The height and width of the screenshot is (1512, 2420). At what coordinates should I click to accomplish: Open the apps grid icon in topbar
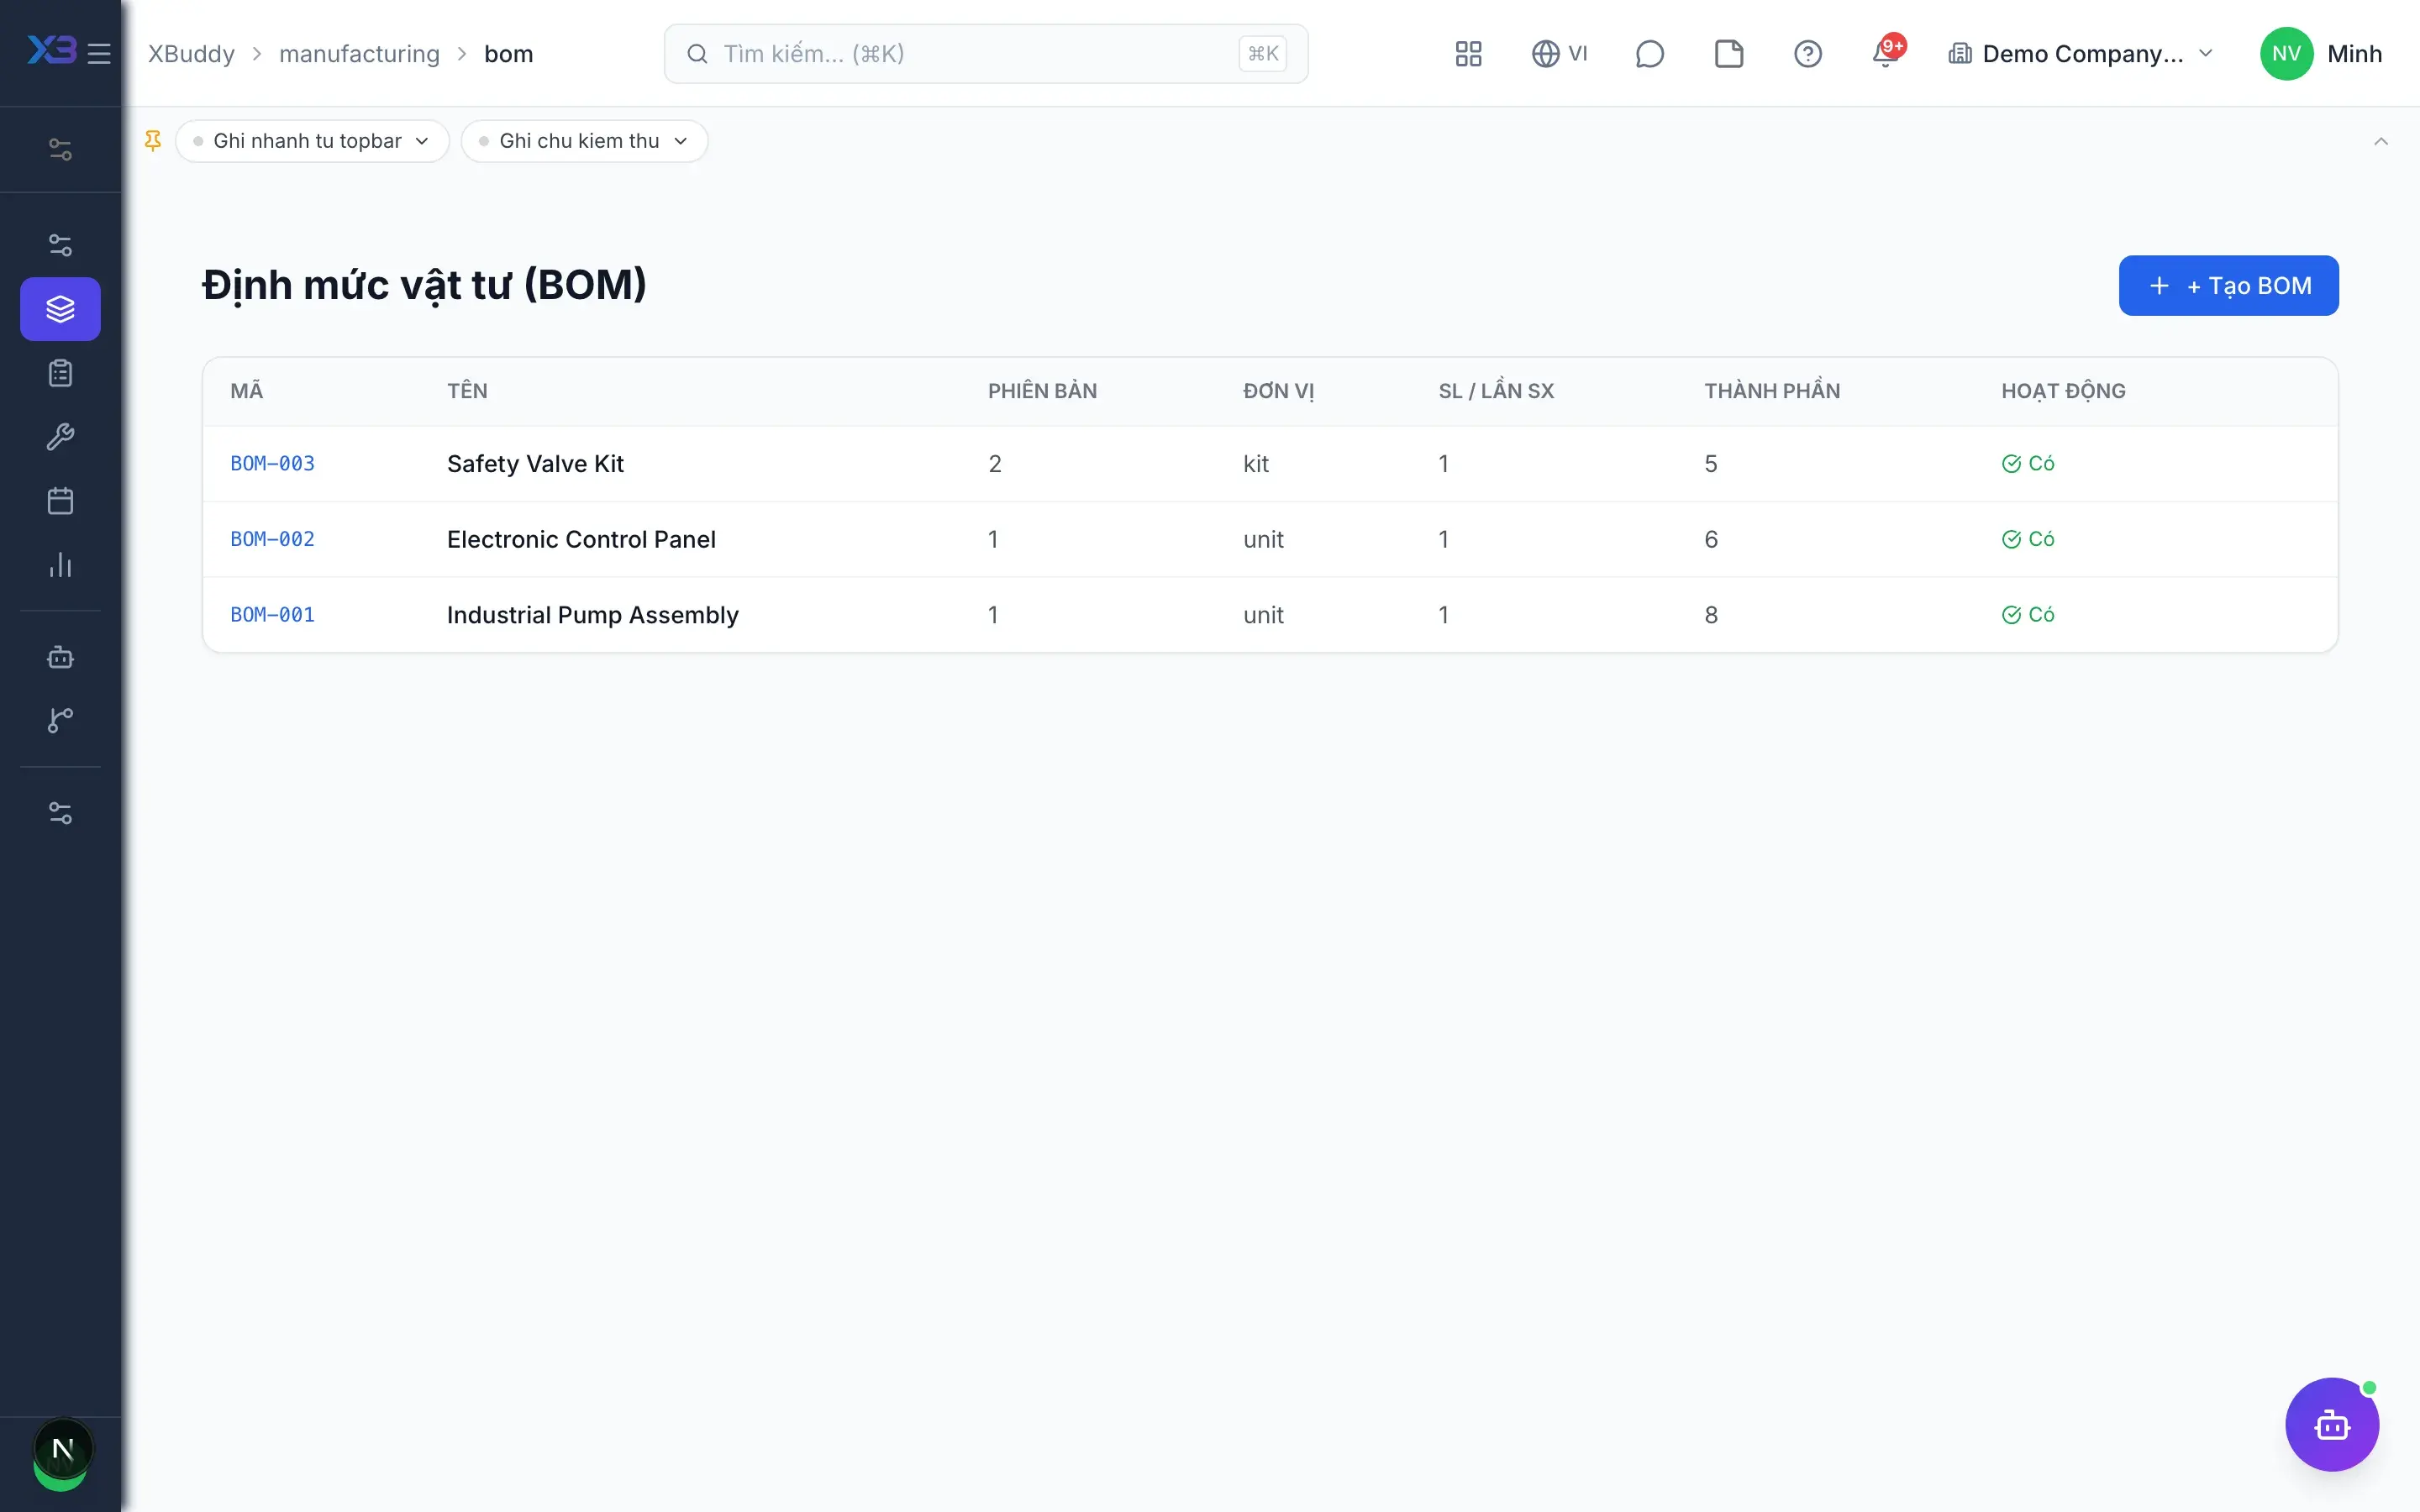point(1468,53)
